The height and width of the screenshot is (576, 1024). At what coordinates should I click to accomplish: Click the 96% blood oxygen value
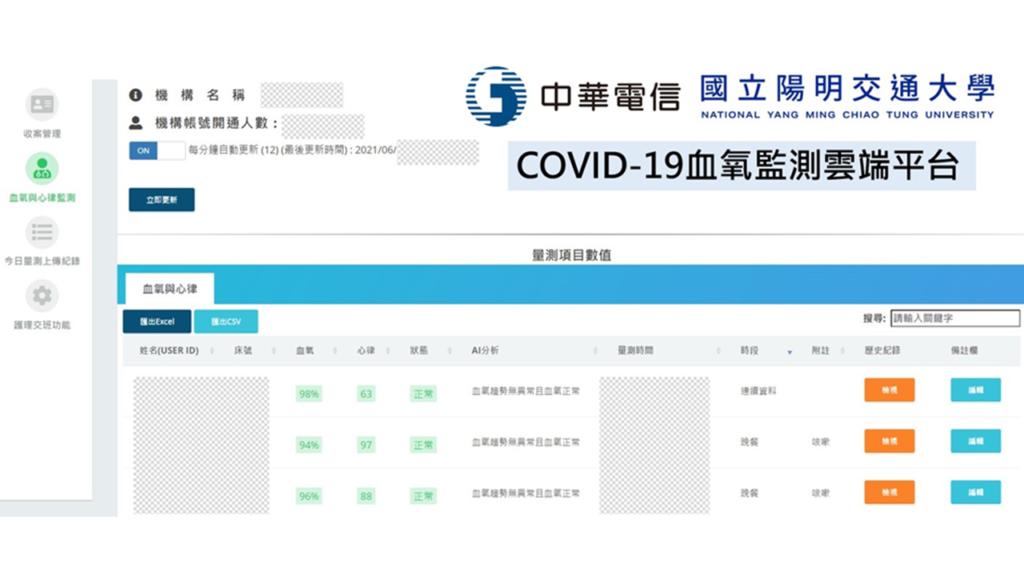coord(309,496)
